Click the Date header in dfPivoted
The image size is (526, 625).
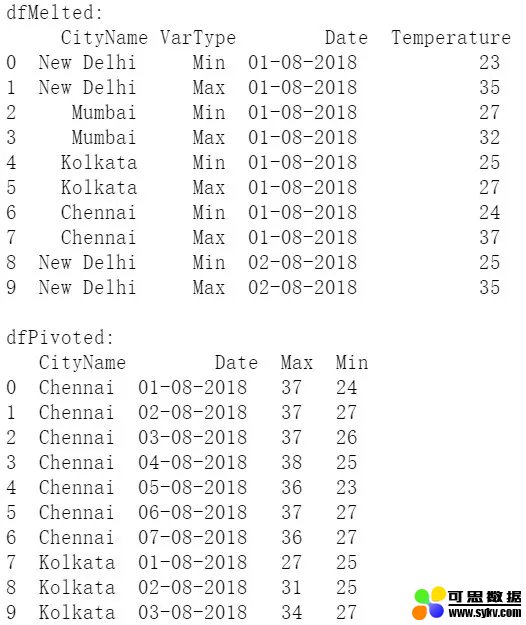(236, 363)
